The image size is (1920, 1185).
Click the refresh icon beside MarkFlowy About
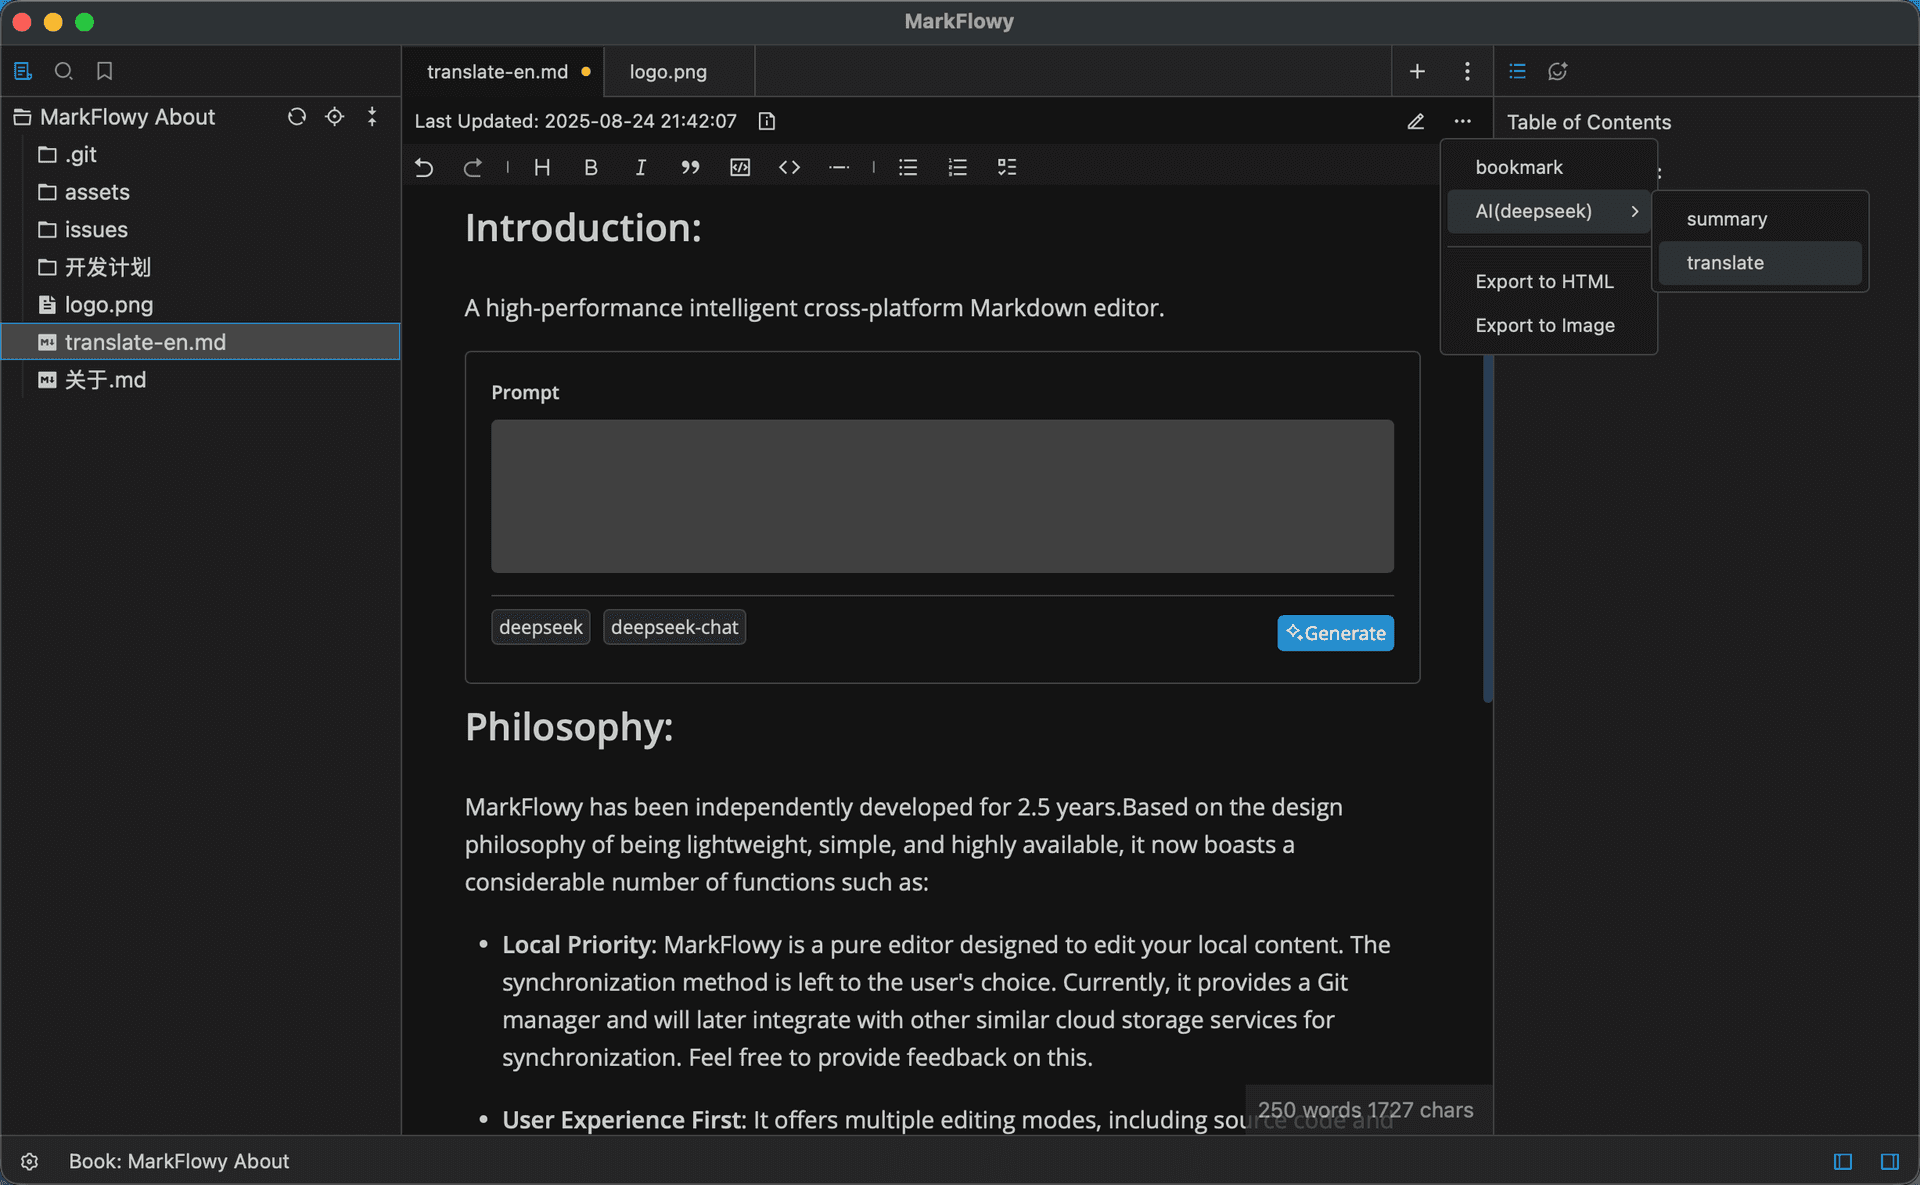pos(297,117)
